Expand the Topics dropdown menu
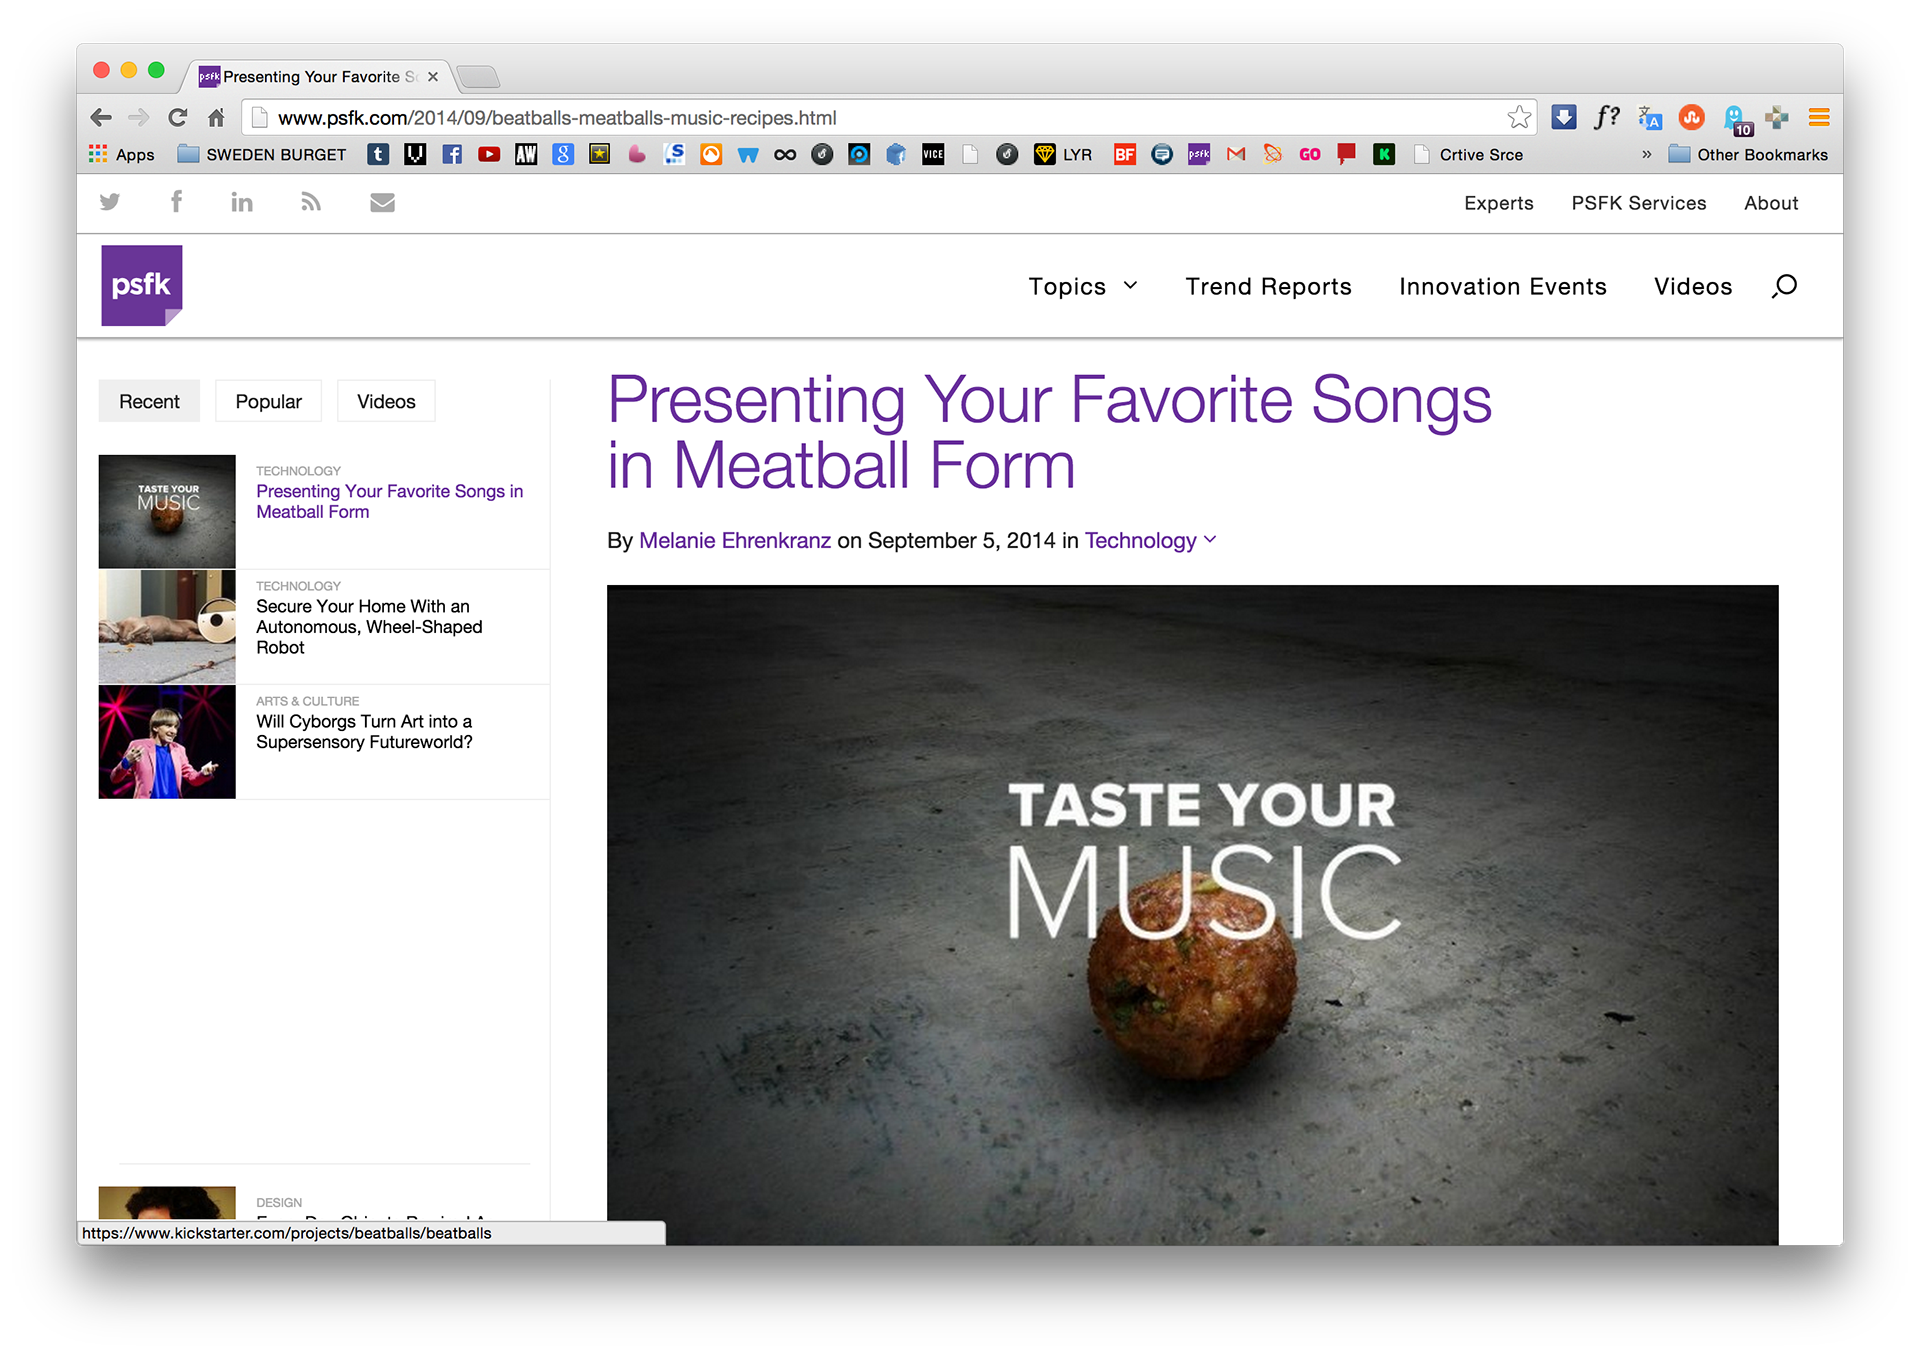 (1083, 287)
